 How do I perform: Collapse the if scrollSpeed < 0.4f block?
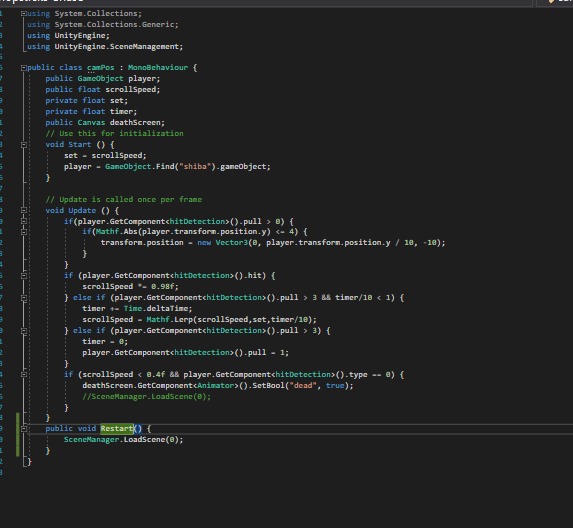coord(24,375)
